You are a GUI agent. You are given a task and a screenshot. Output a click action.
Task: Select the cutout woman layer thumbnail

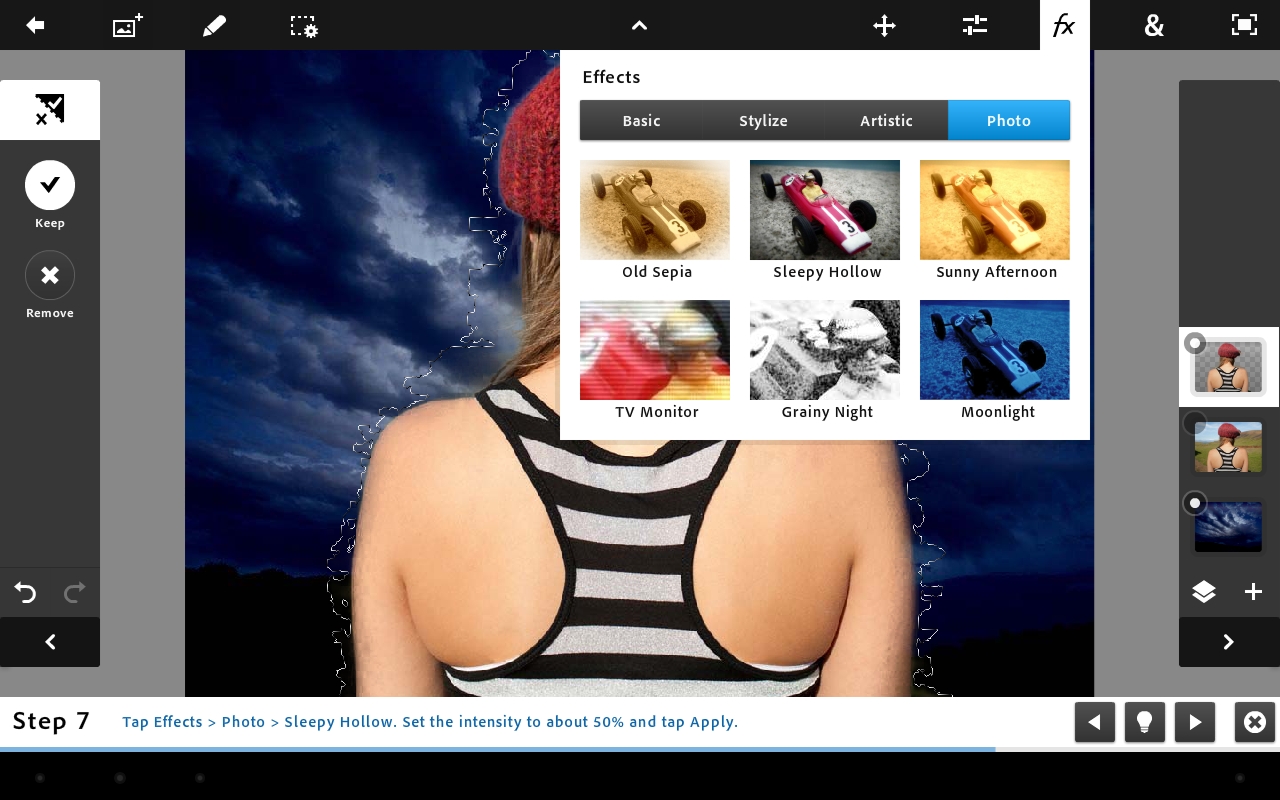[1229, 367]
